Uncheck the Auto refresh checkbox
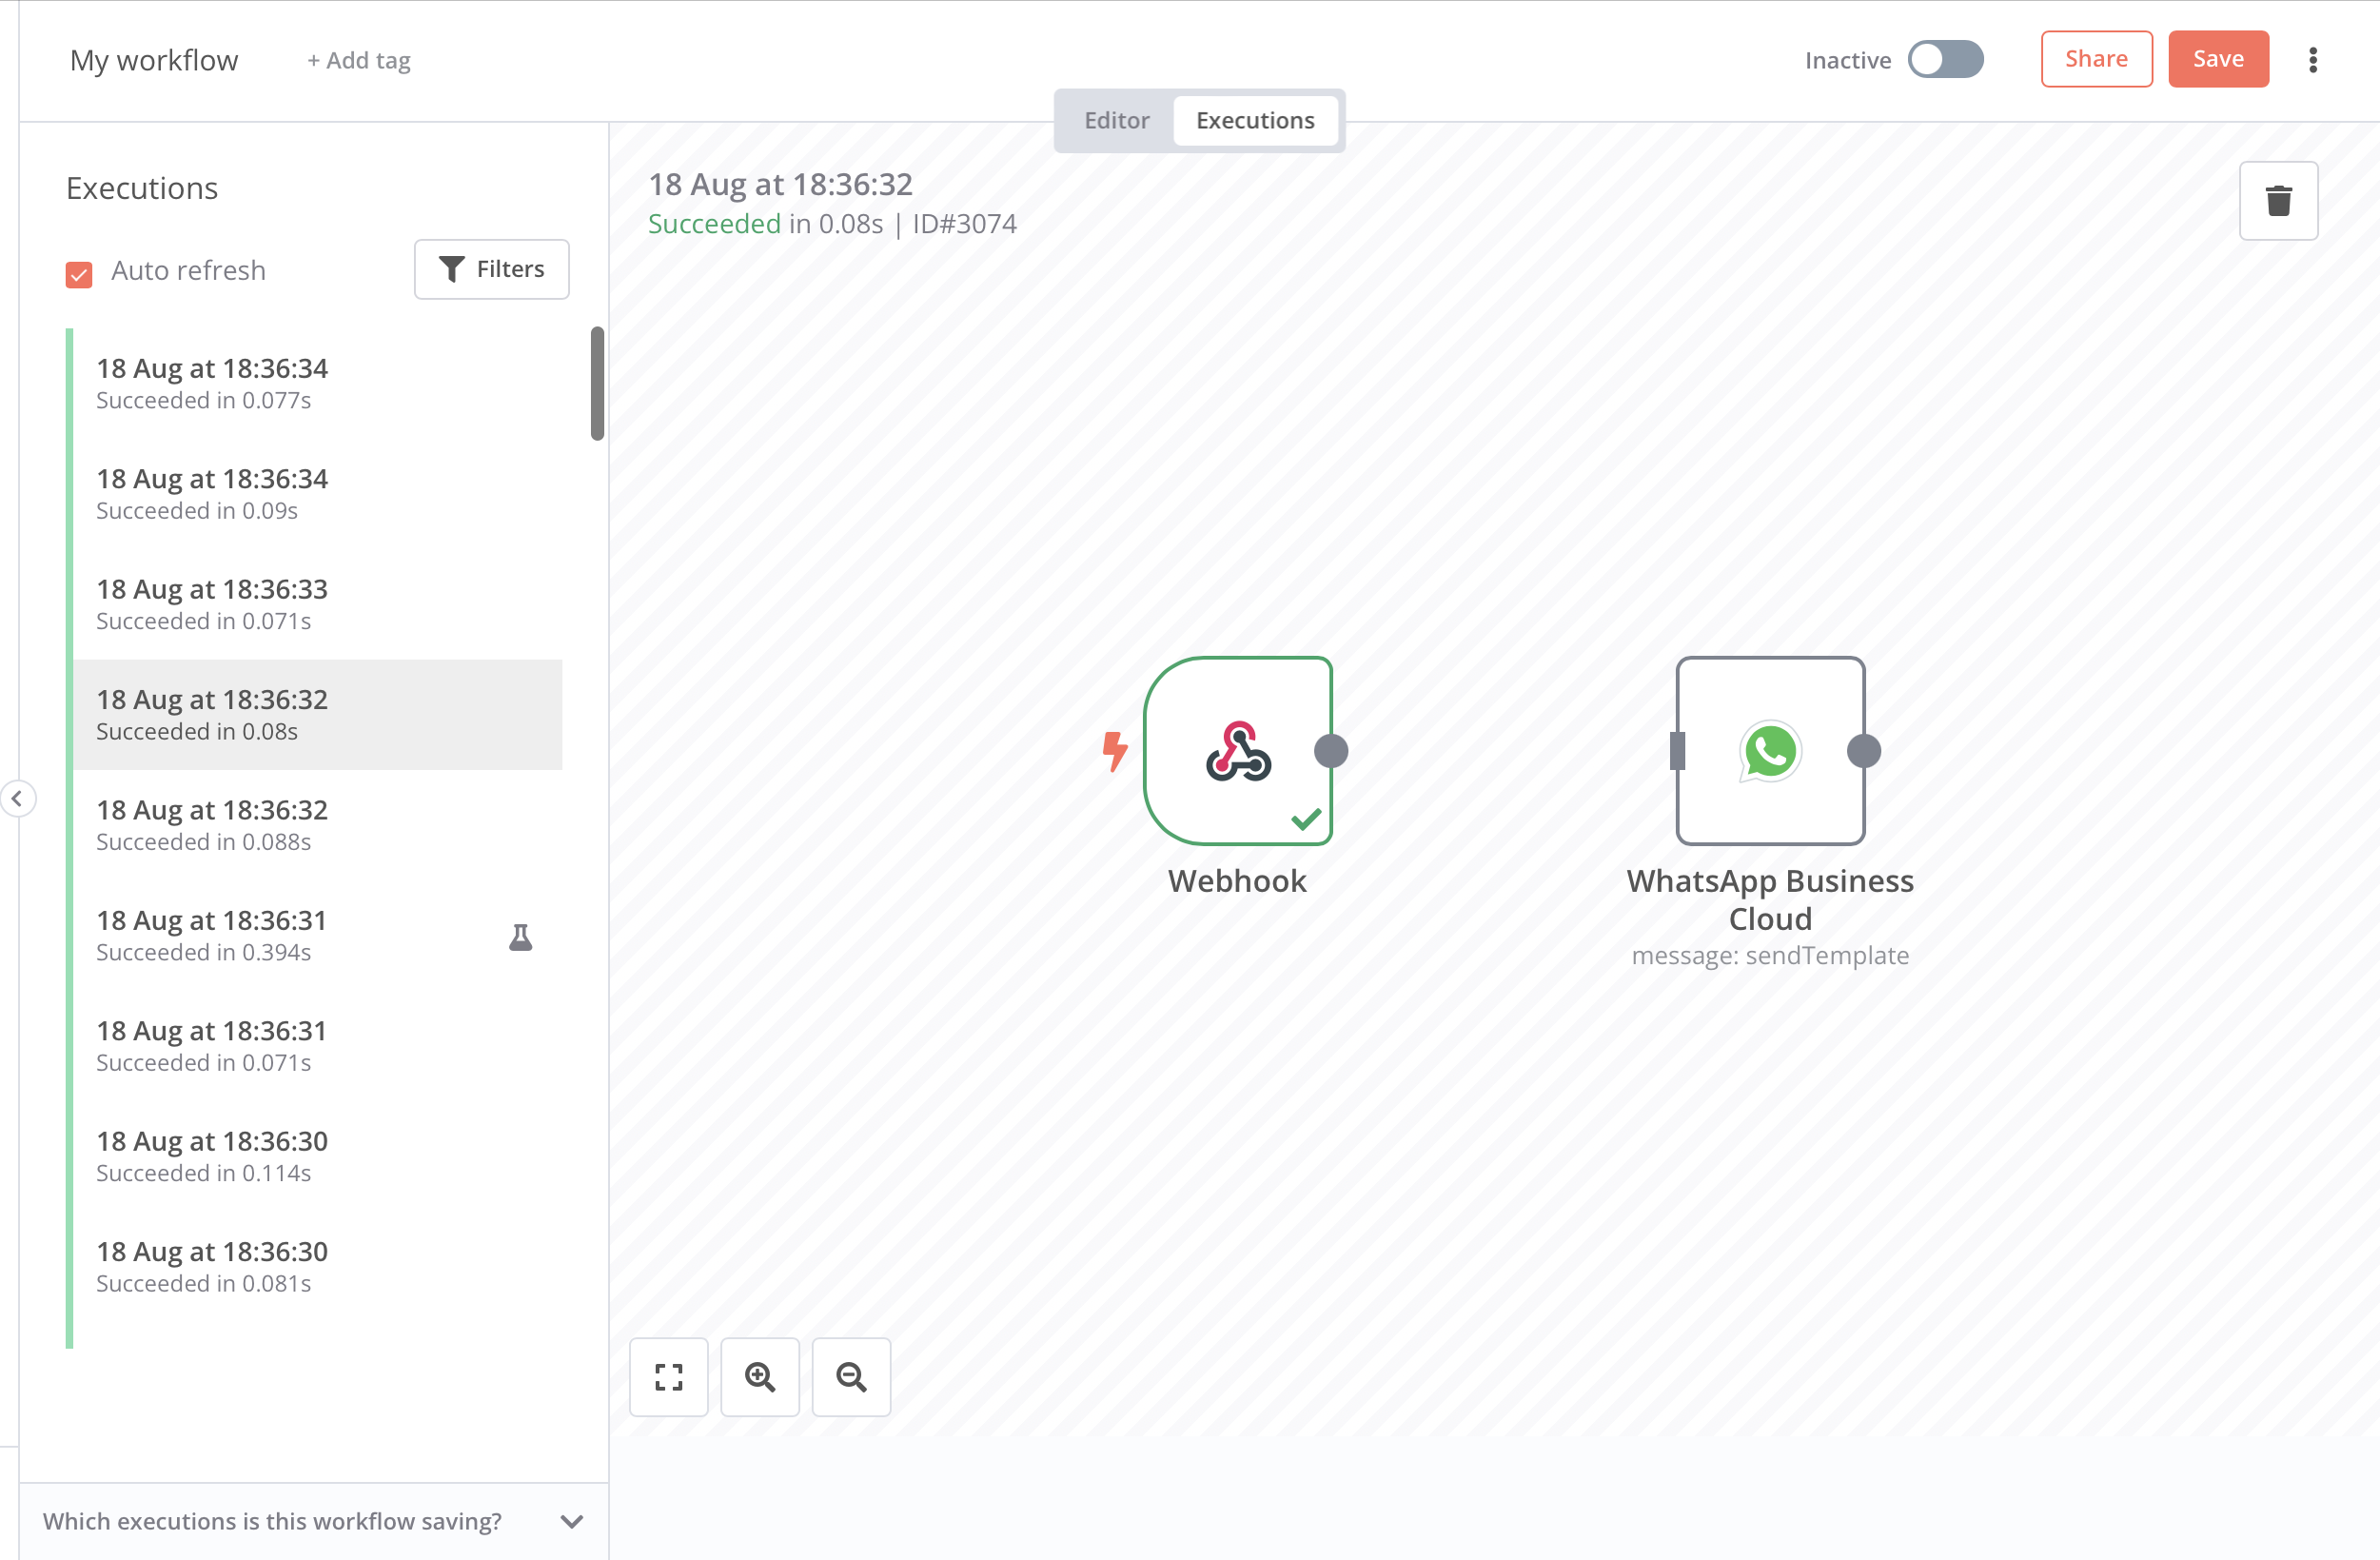This screenshot has height=1560, width=2380. [79, 273]
